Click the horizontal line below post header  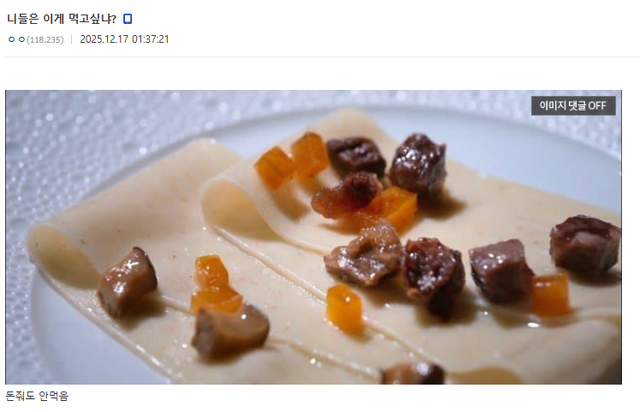click(322, 57)
